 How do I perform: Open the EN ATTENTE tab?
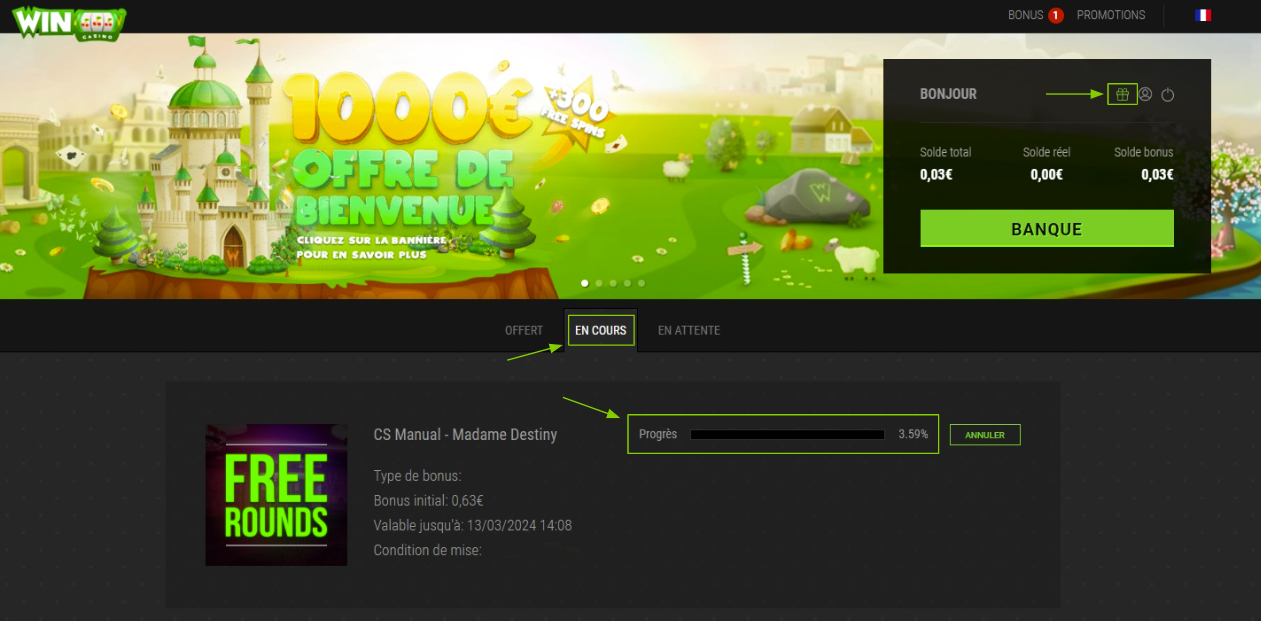pyautogui.click(x=688, y=331)
